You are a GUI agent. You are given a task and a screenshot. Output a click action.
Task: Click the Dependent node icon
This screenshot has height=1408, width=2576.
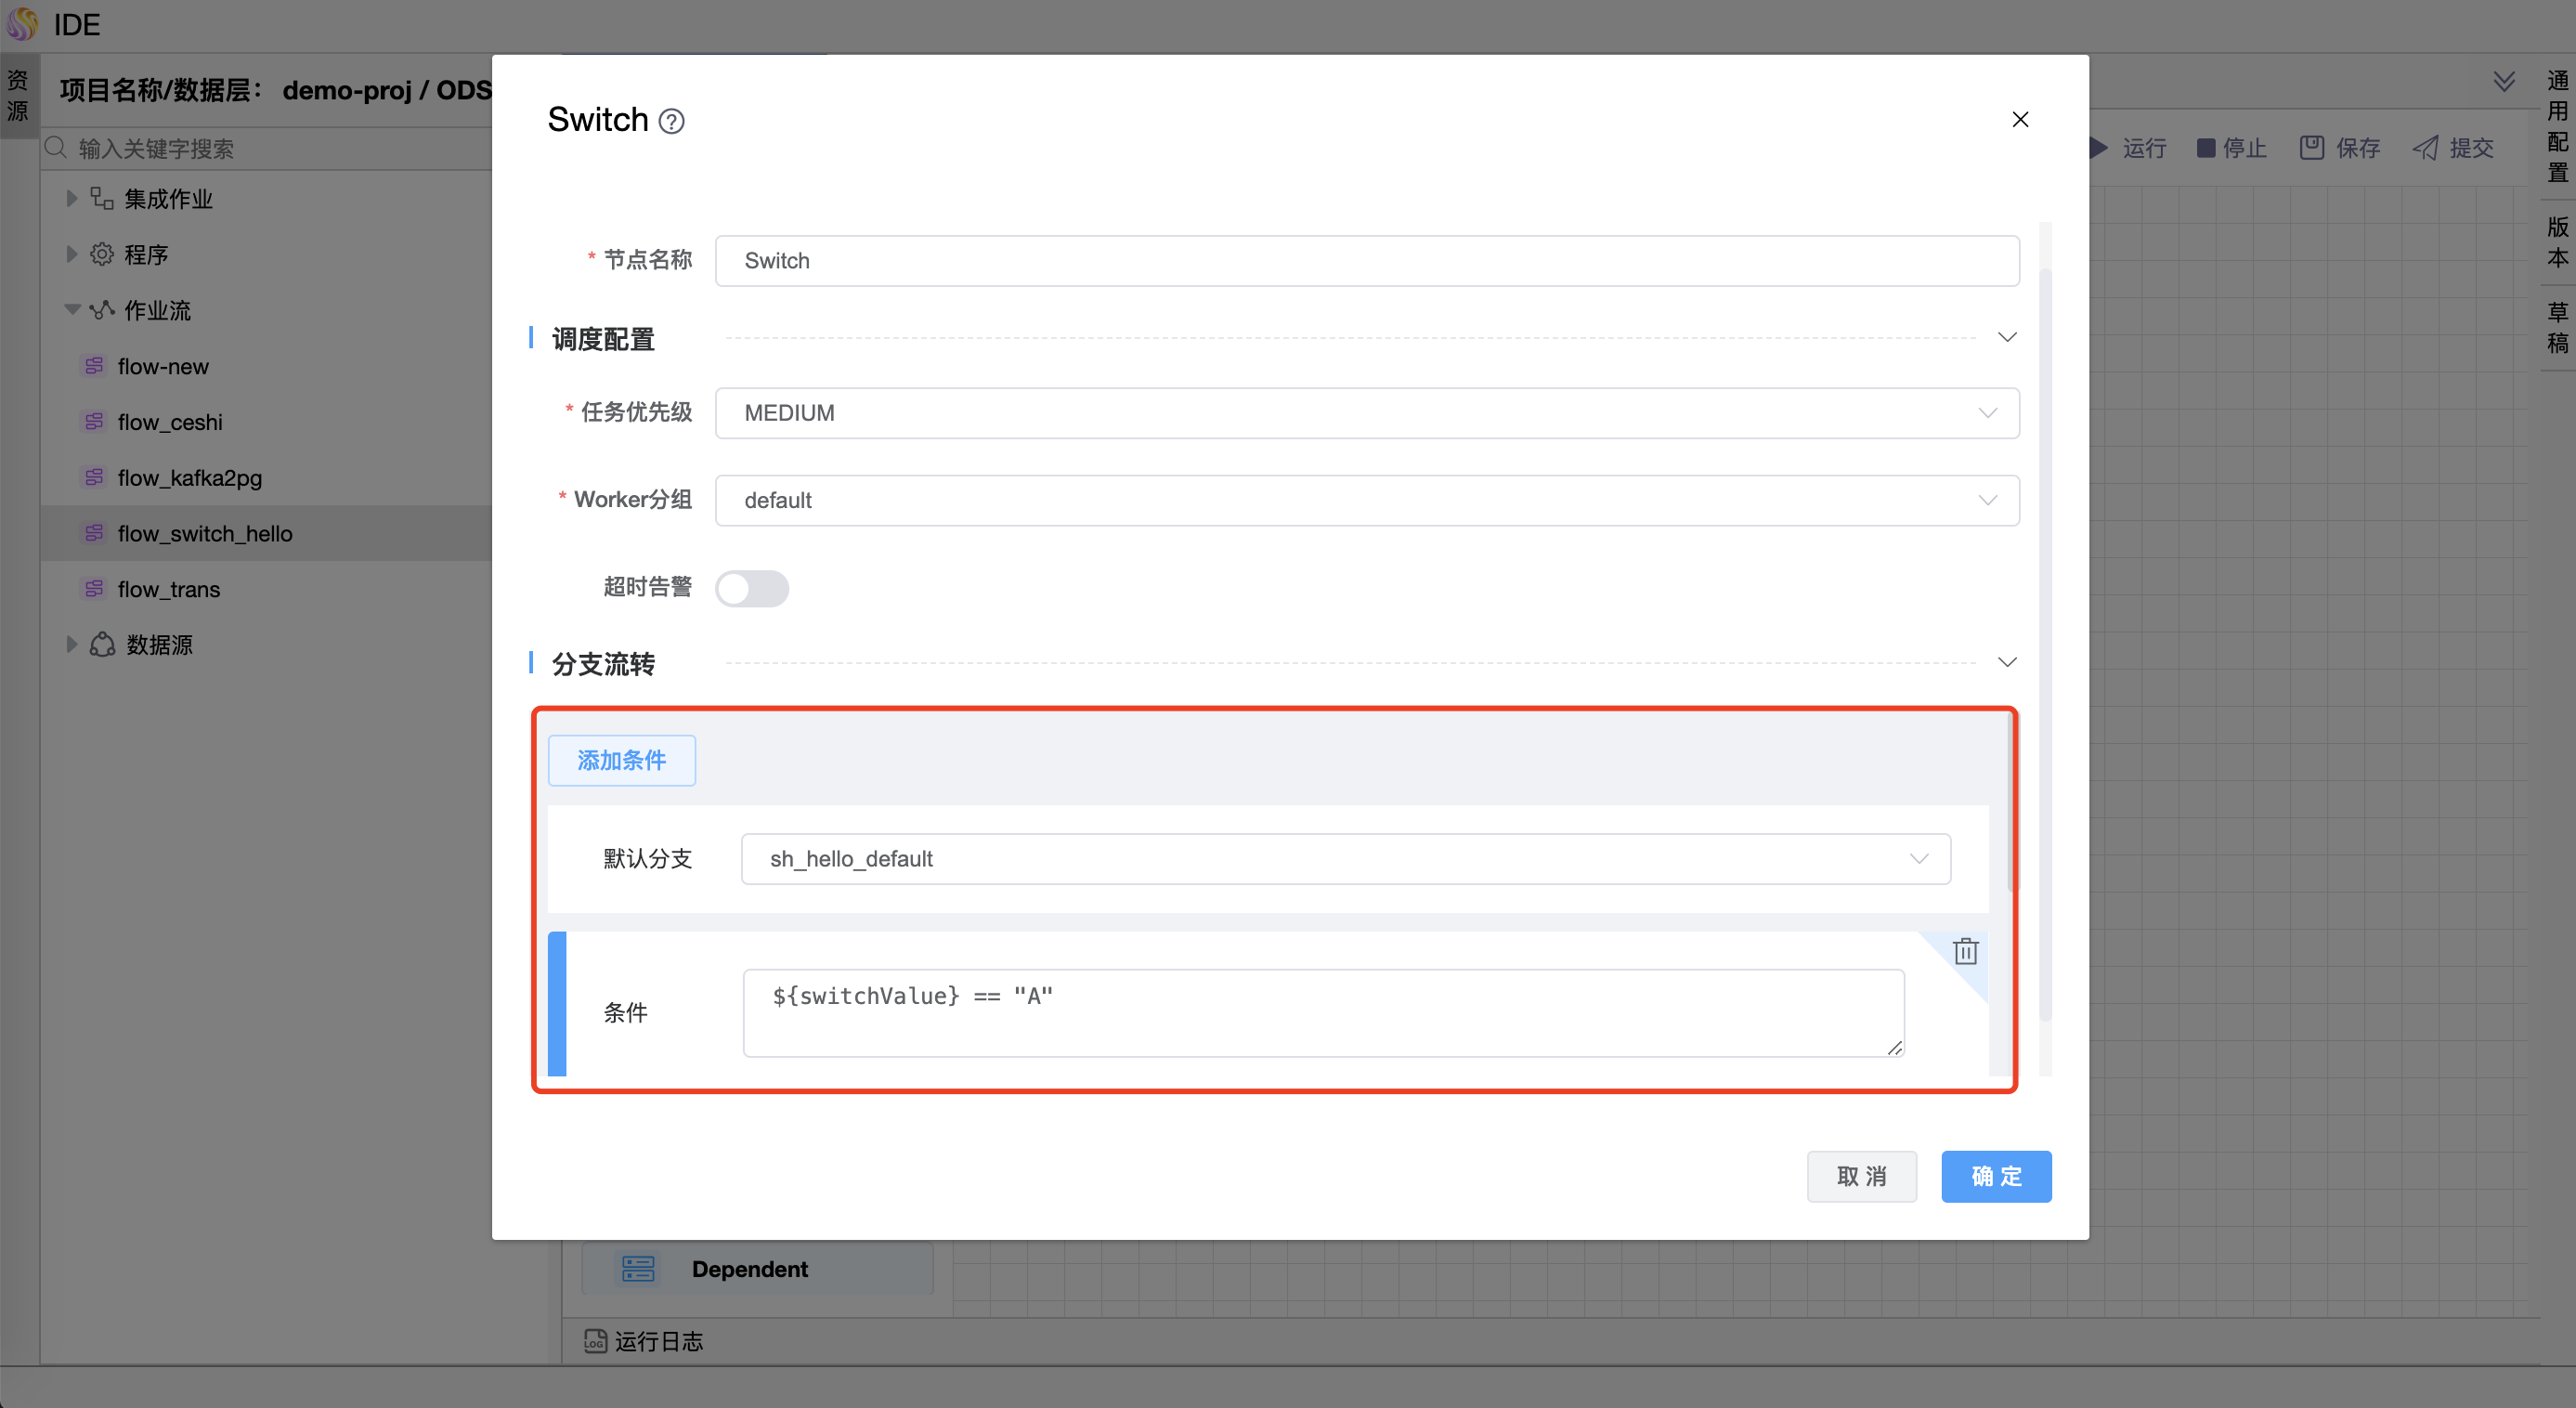coord(638,1268)
